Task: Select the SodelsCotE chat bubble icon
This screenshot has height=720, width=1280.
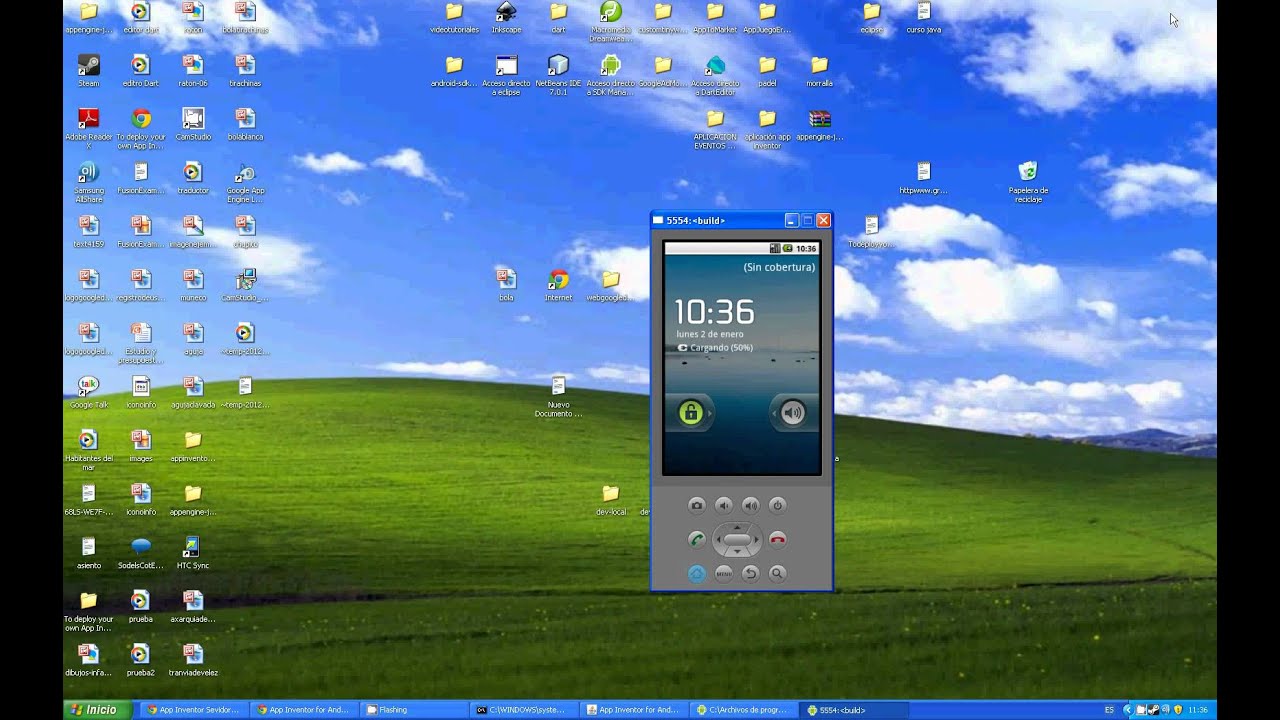Action: tap(140, 553)
